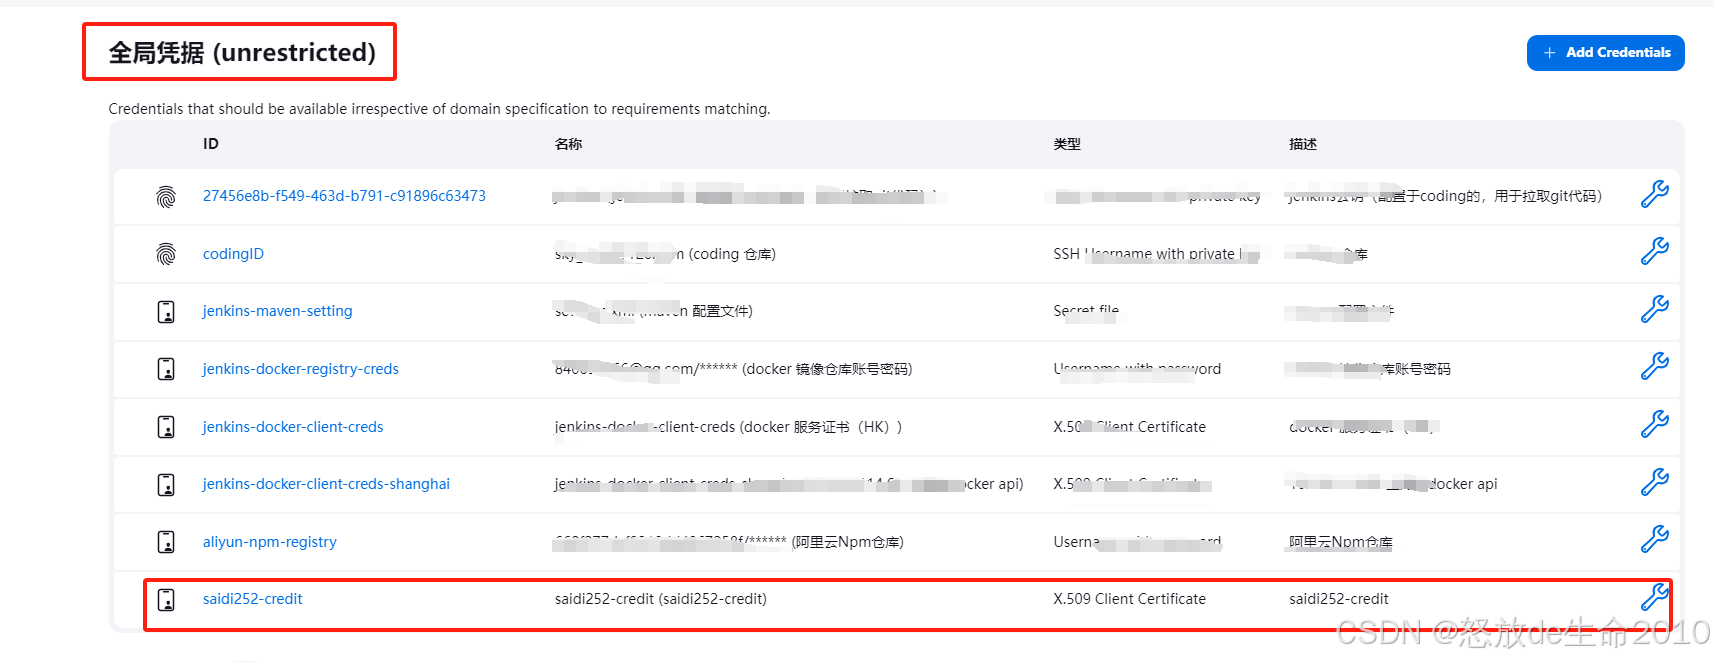Click wrench icon for 27456e8b credential row
Screen dimensions: 1714x662
[x=1654, y=194]
